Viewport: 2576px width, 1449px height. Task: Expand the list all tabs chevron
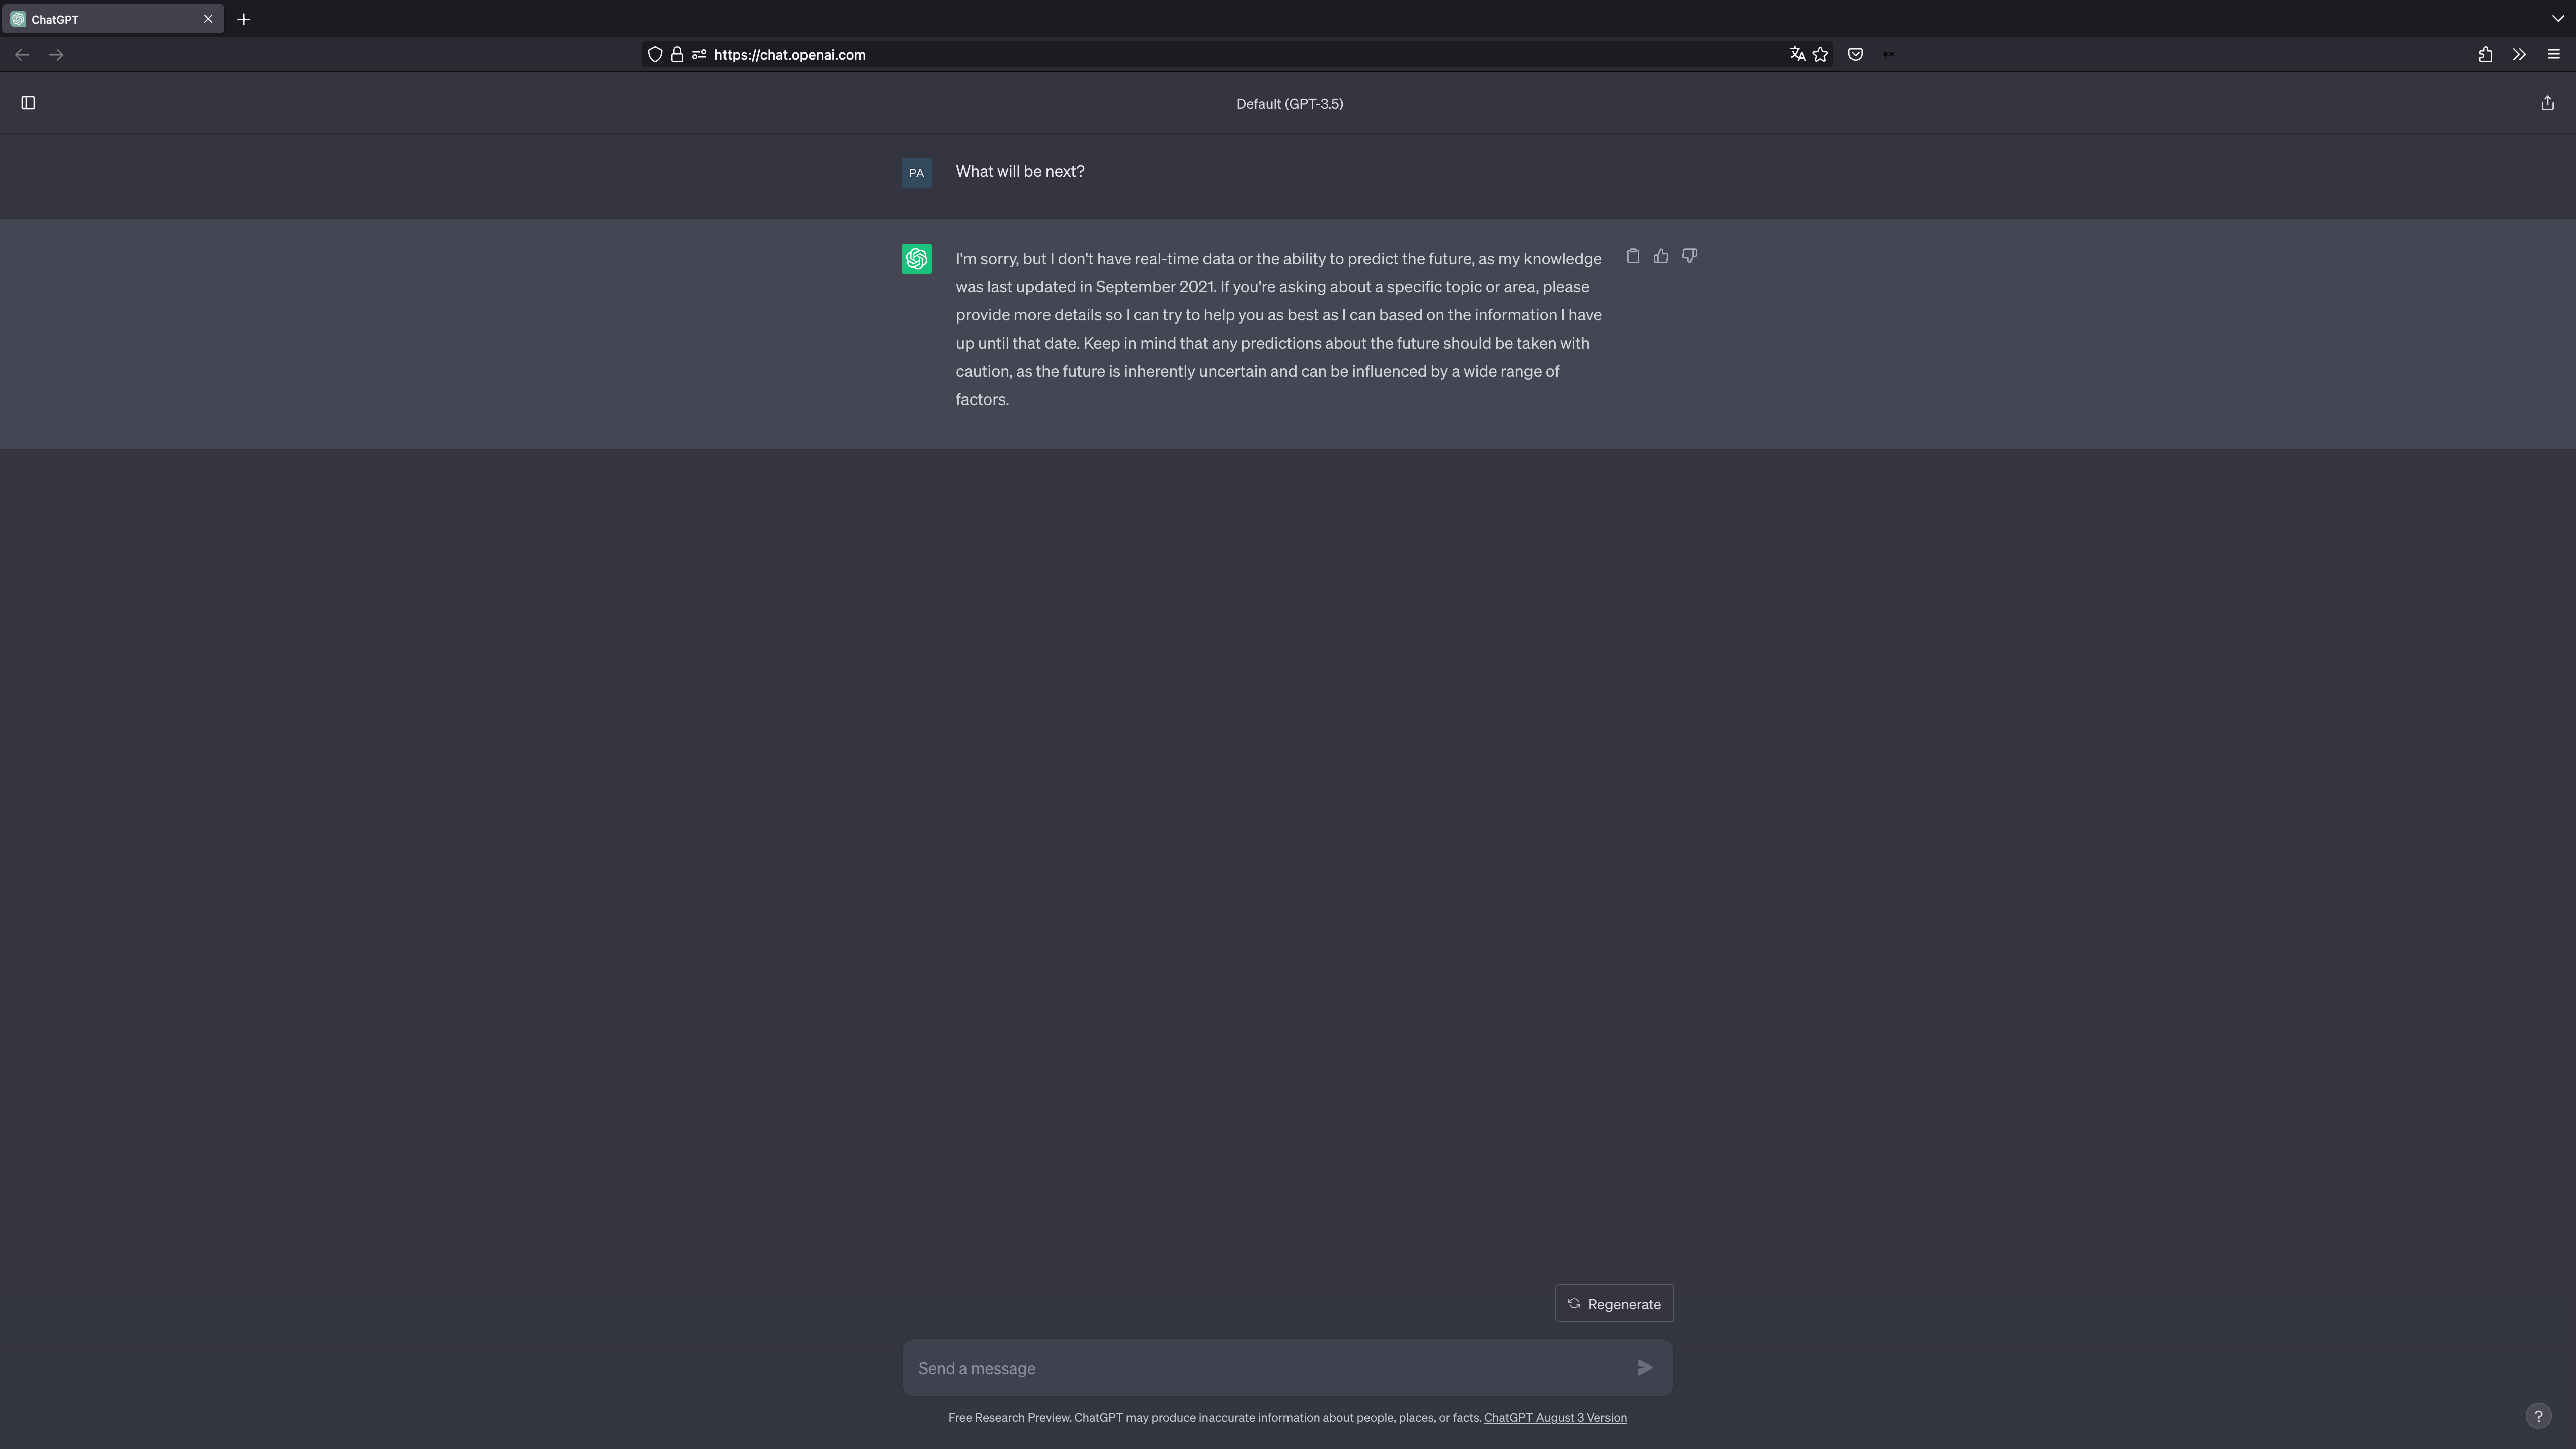(2557, 19)
